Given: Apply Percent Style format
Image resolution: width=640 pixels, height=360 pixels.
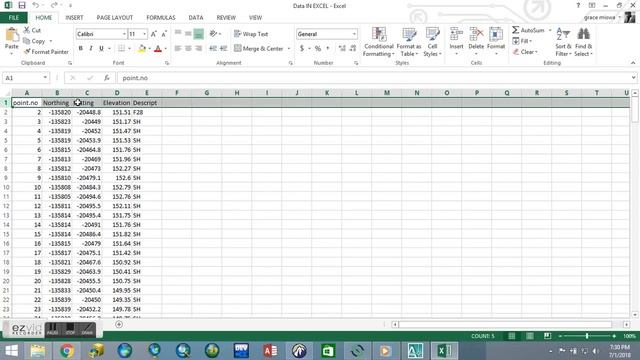Looking at the screenshot, I should (x=318, y=49).
